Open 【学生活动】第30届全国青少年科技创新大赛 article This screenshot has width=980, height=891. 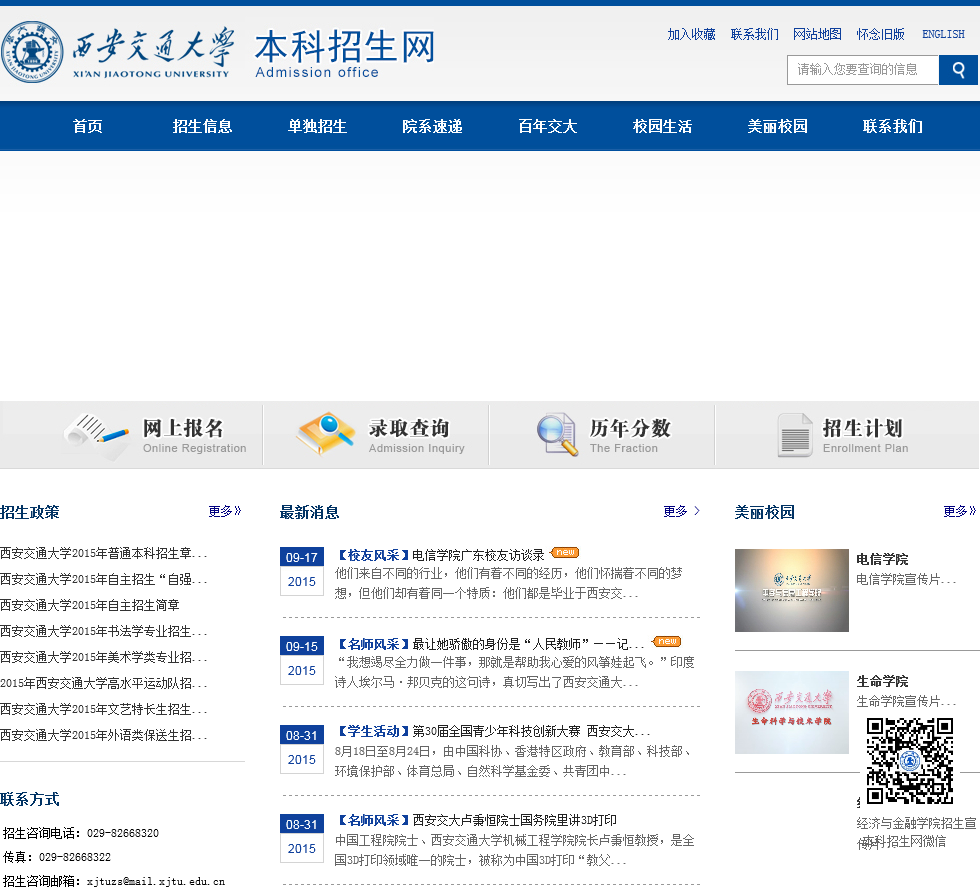494,731
